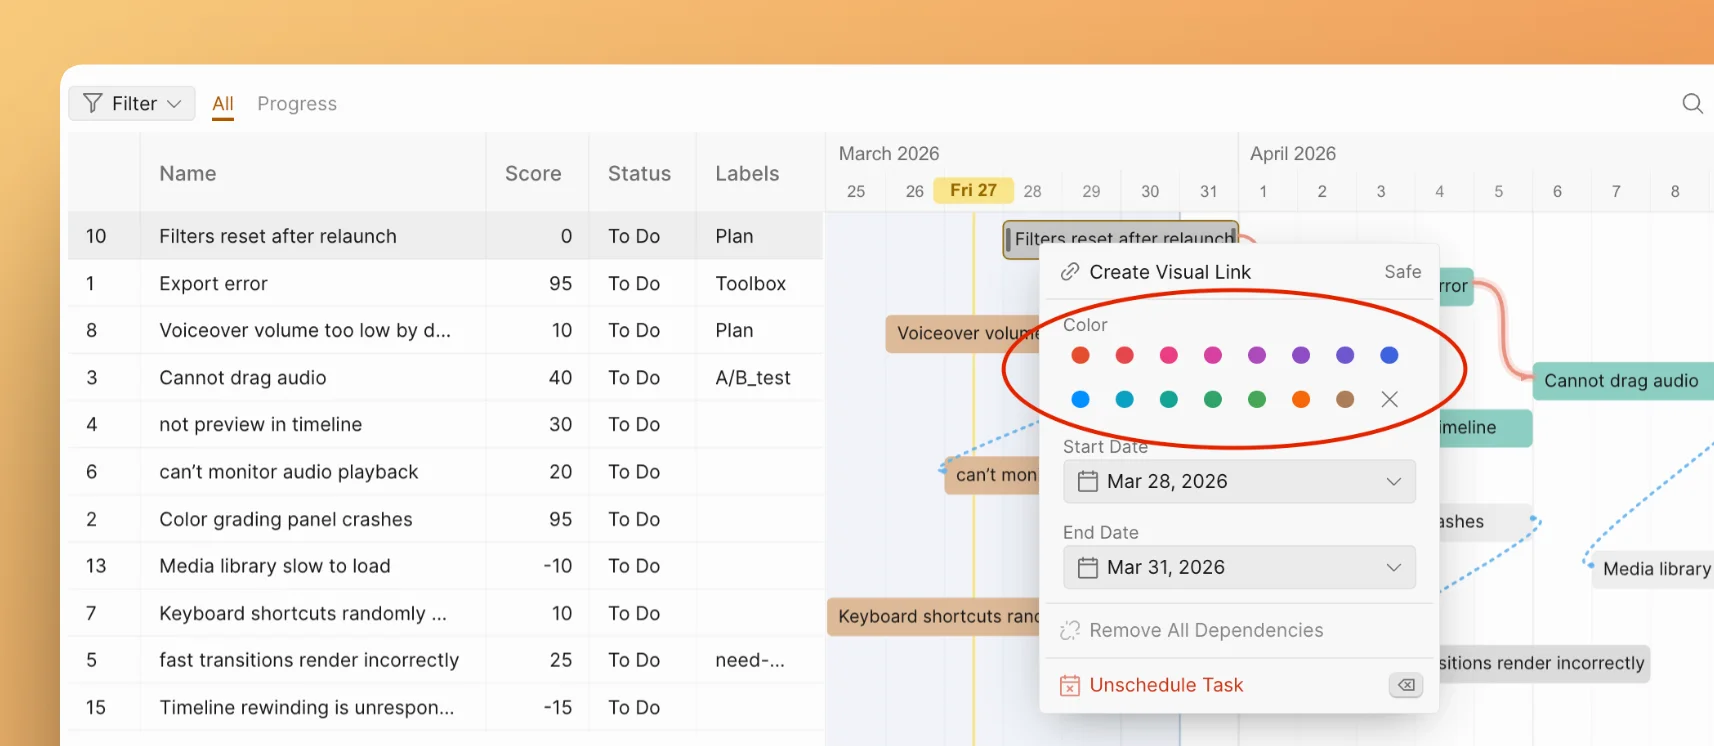Select the All tab
The image size is (1714, 746).
click(222, 103)
